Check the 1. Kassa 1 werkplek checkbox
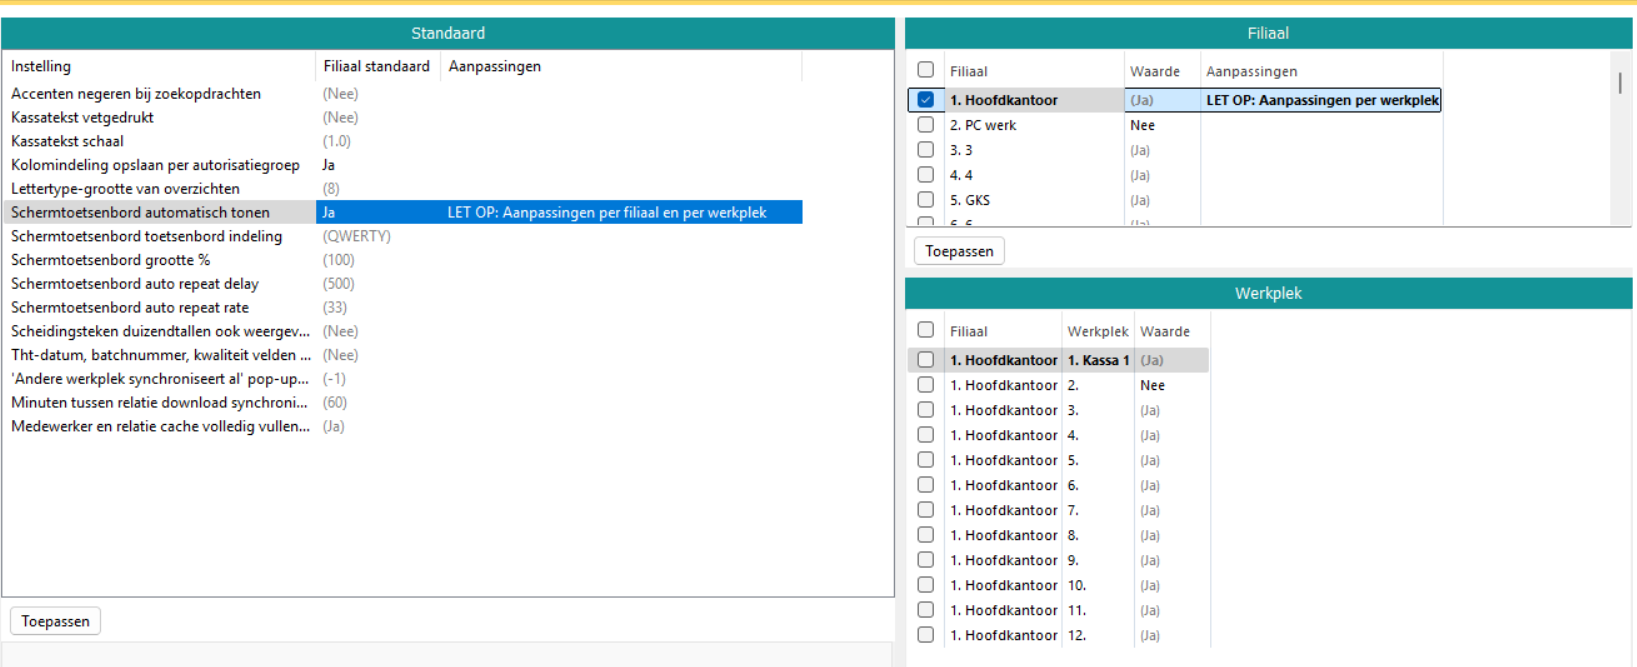Viewport: 1637px width, 667px height. pyautogui.click(x=925, y=360)
